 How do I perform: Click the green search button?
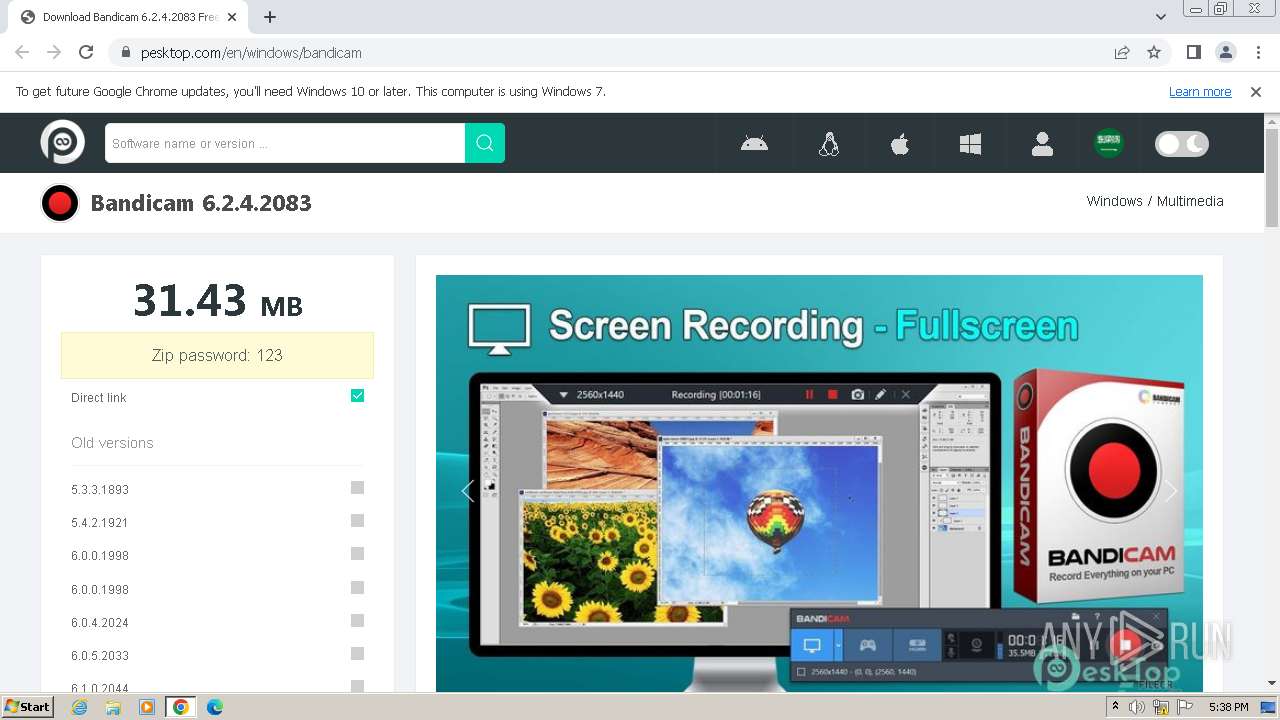point(485,143)
